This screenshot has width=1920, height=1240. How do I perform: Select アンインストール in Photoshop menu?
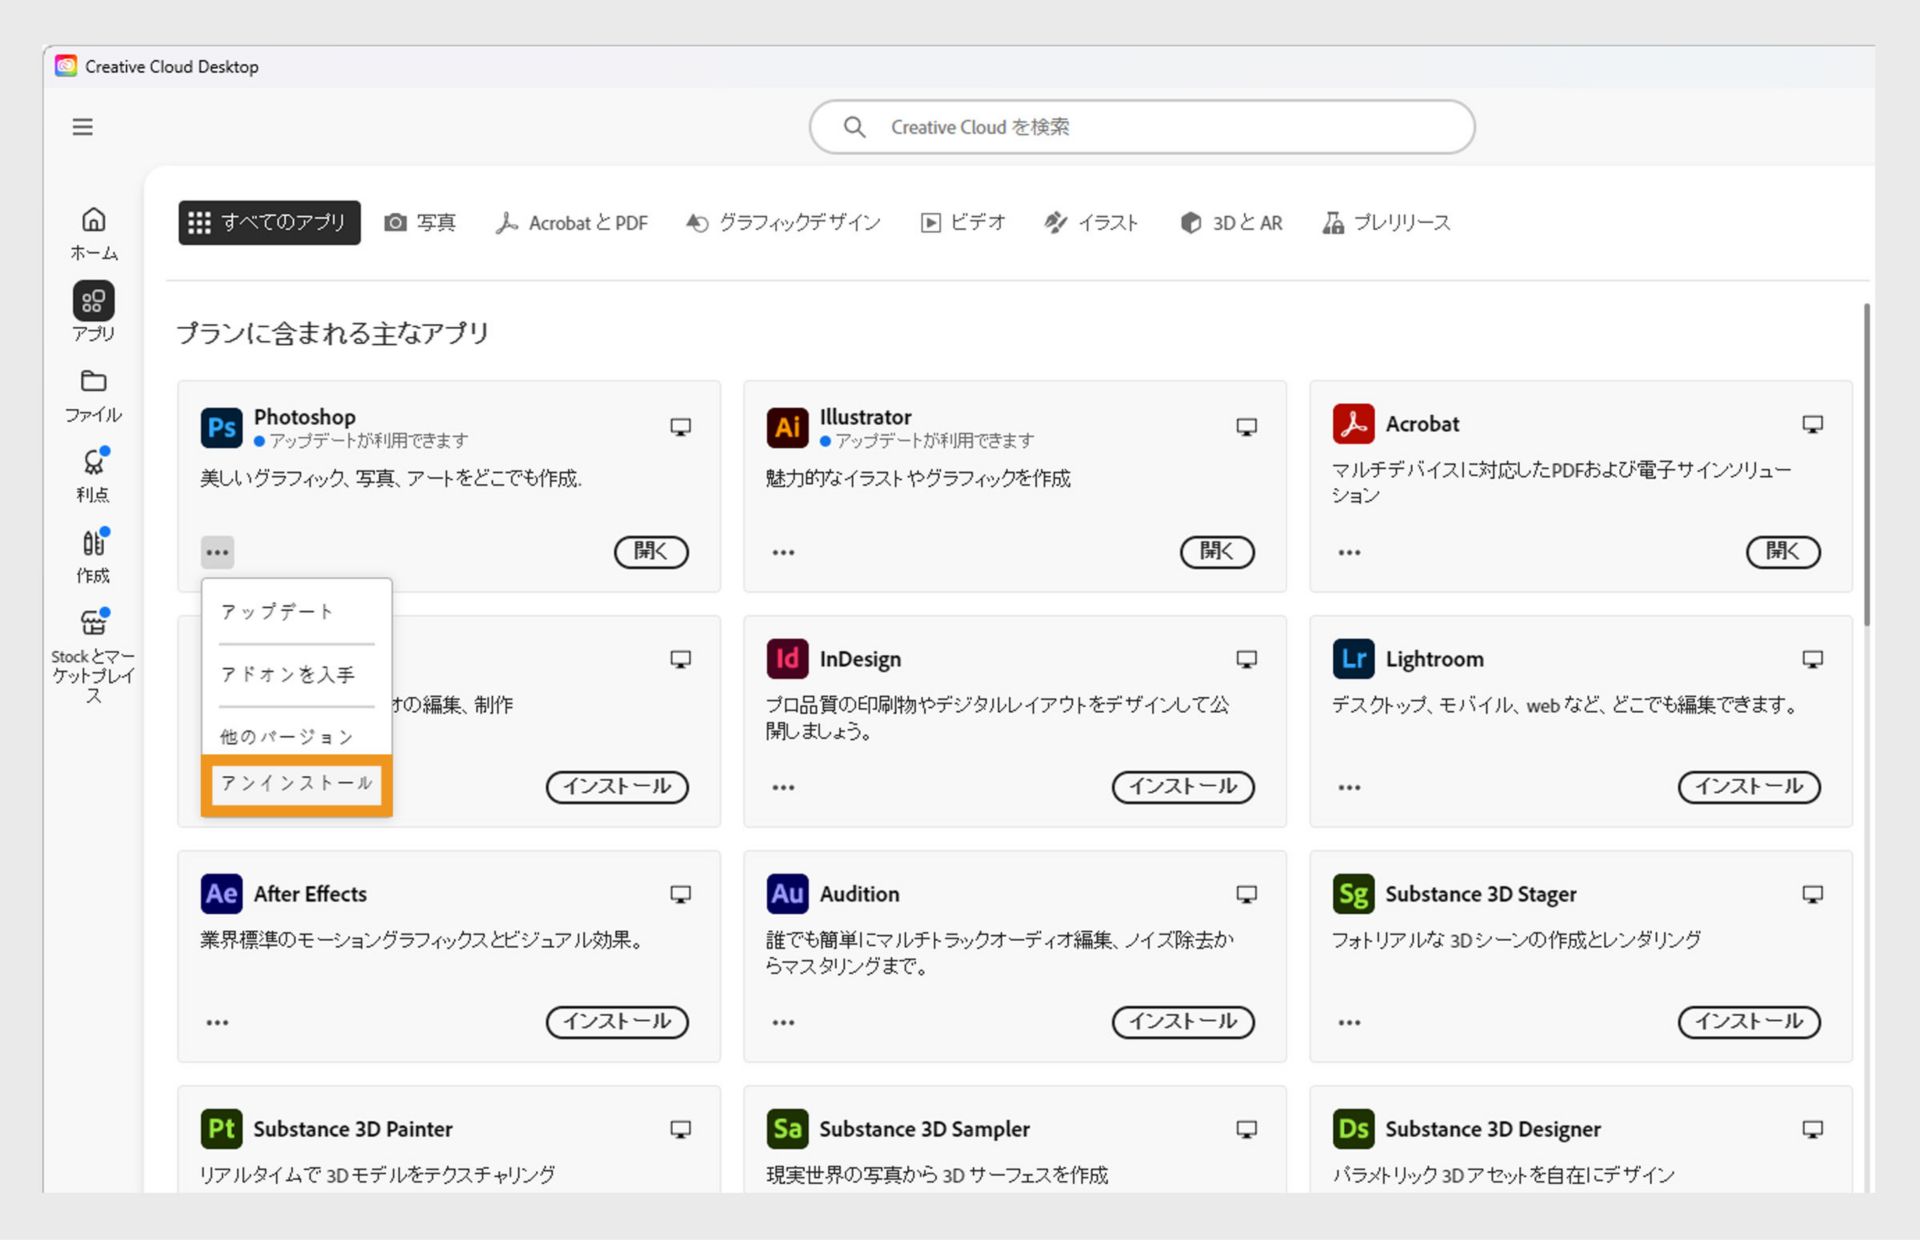click(296, 783)
